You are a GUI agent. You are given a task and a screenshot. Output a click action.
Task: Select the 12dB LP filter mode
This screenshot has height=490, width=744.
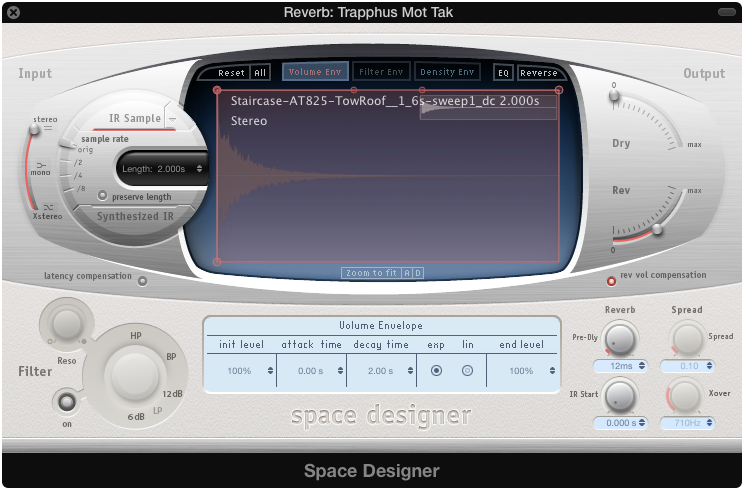click(x=172, y=394)
